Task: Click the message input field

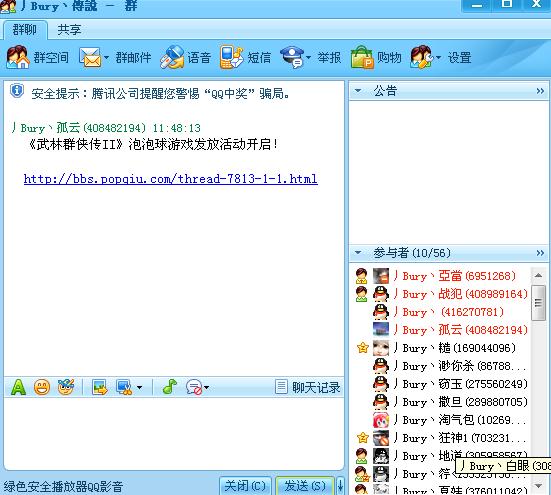Action: 174,434
